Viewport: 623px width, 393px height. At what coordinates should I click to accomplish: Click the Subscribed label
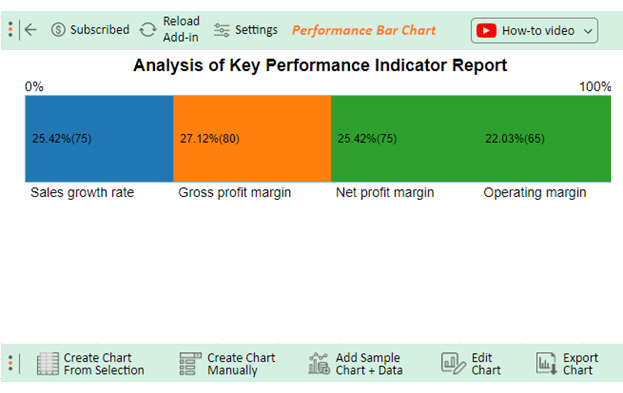pyautogui.click(x=100, y=30)
